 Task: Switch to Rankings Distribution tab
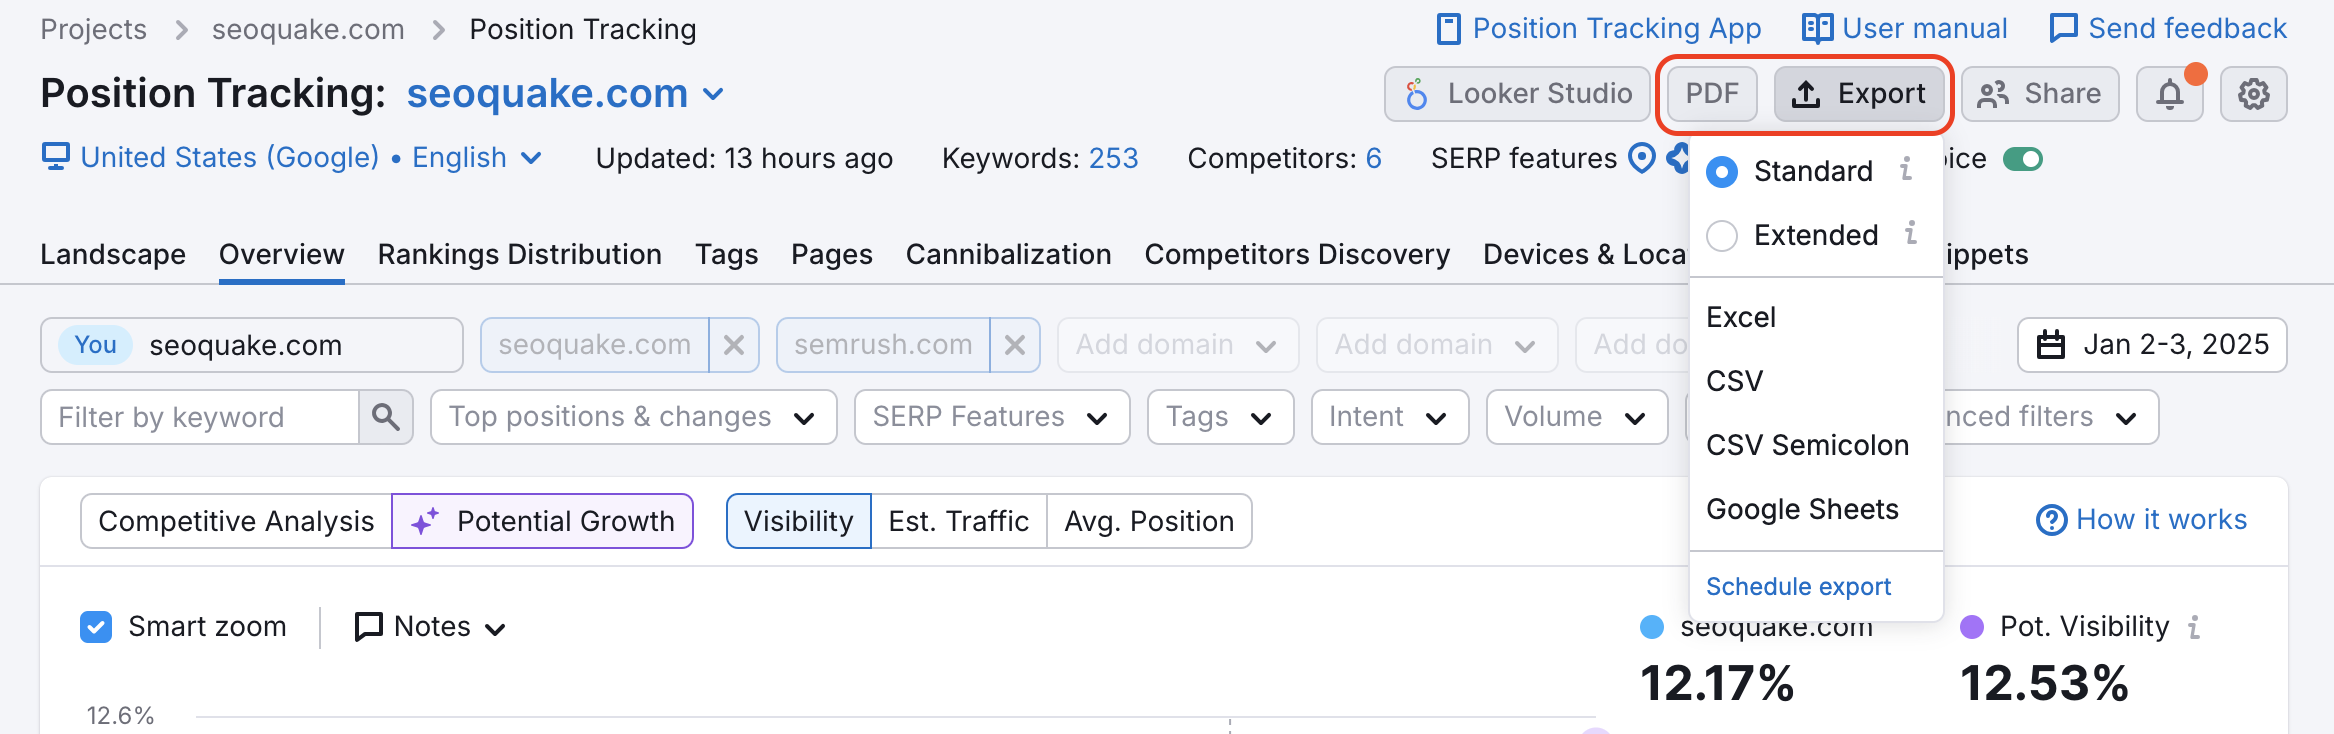tap(520, 254)
